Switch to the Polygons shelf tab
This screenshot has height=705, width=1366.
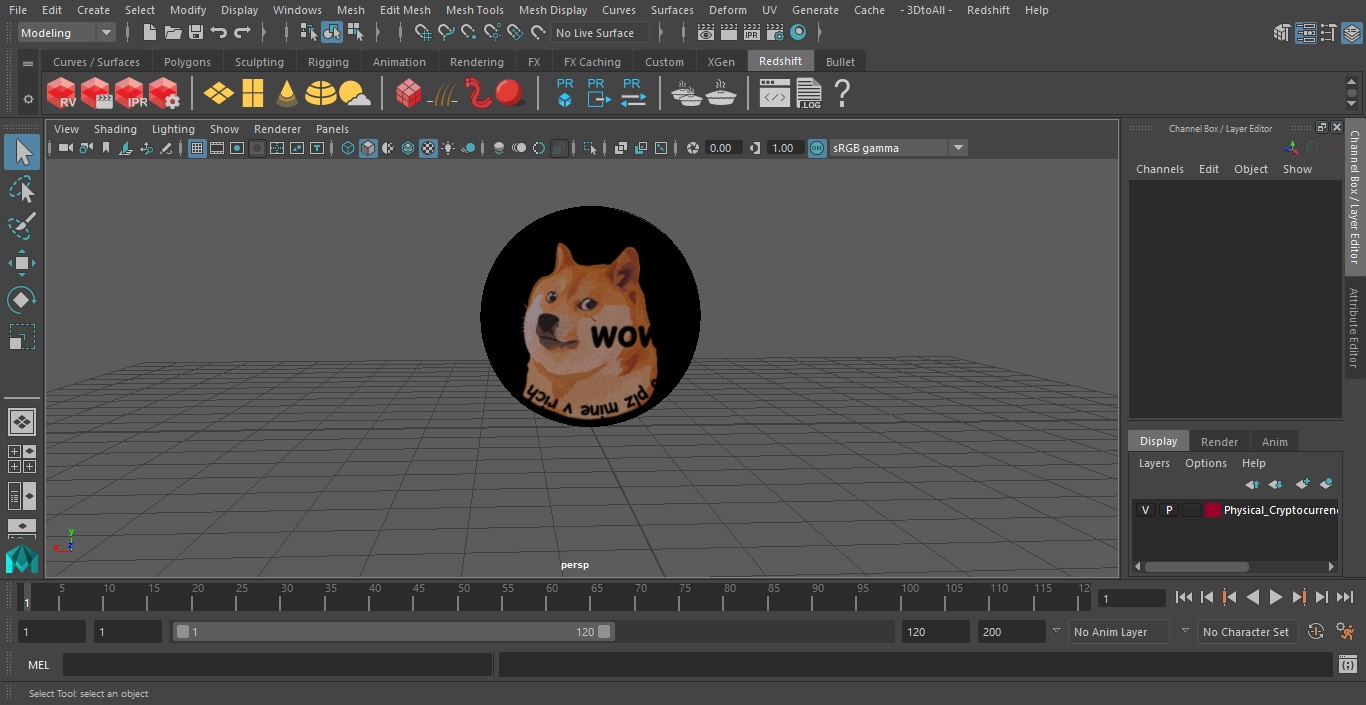point(188,62)
